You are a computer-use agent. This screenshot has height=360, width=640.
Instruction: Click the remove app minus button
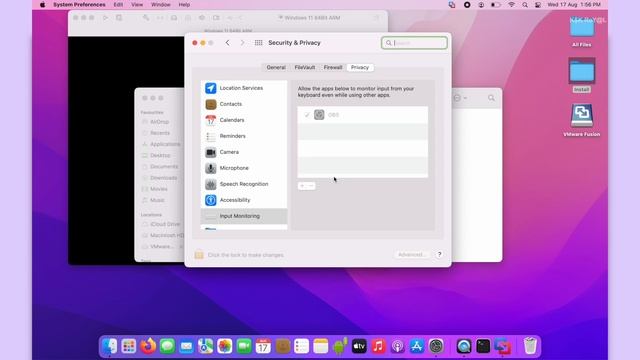pyautogui.click(x=311, y=186)
